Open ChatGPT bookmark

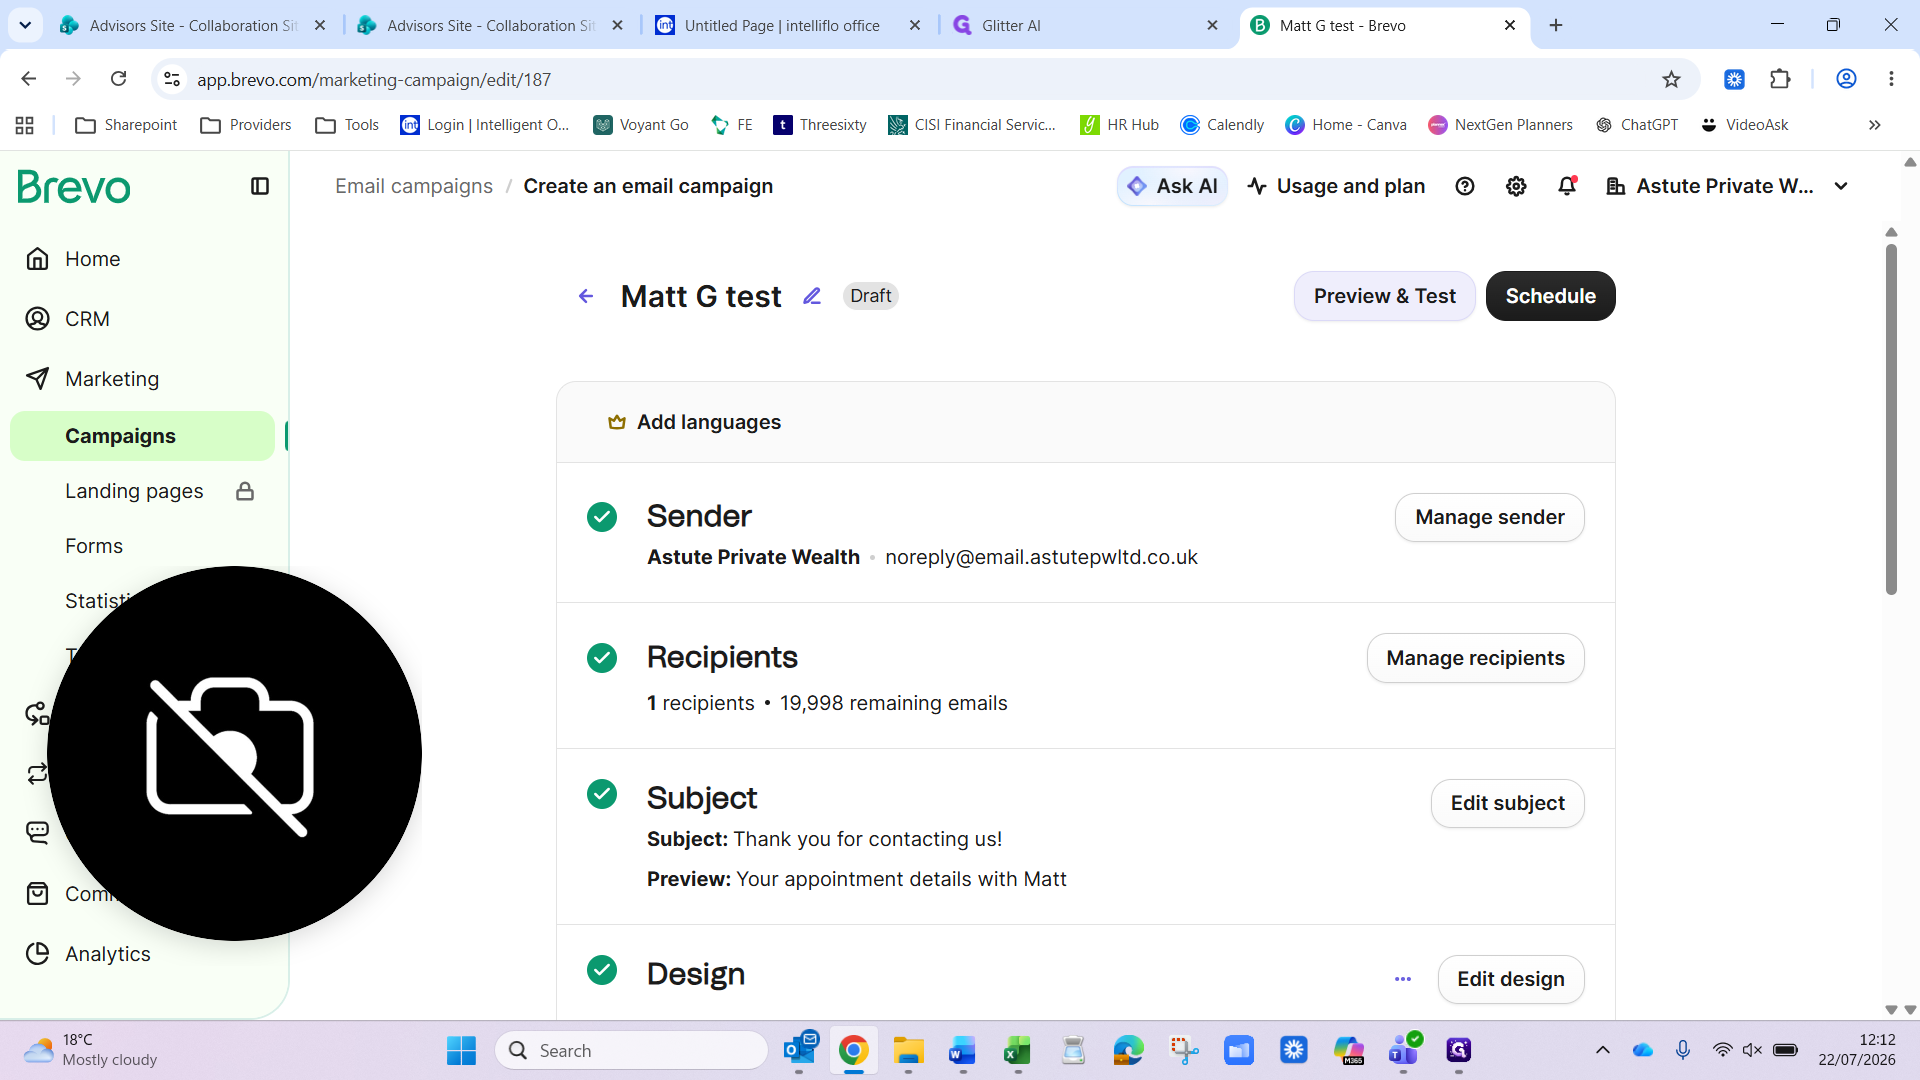pos(1637,125)
